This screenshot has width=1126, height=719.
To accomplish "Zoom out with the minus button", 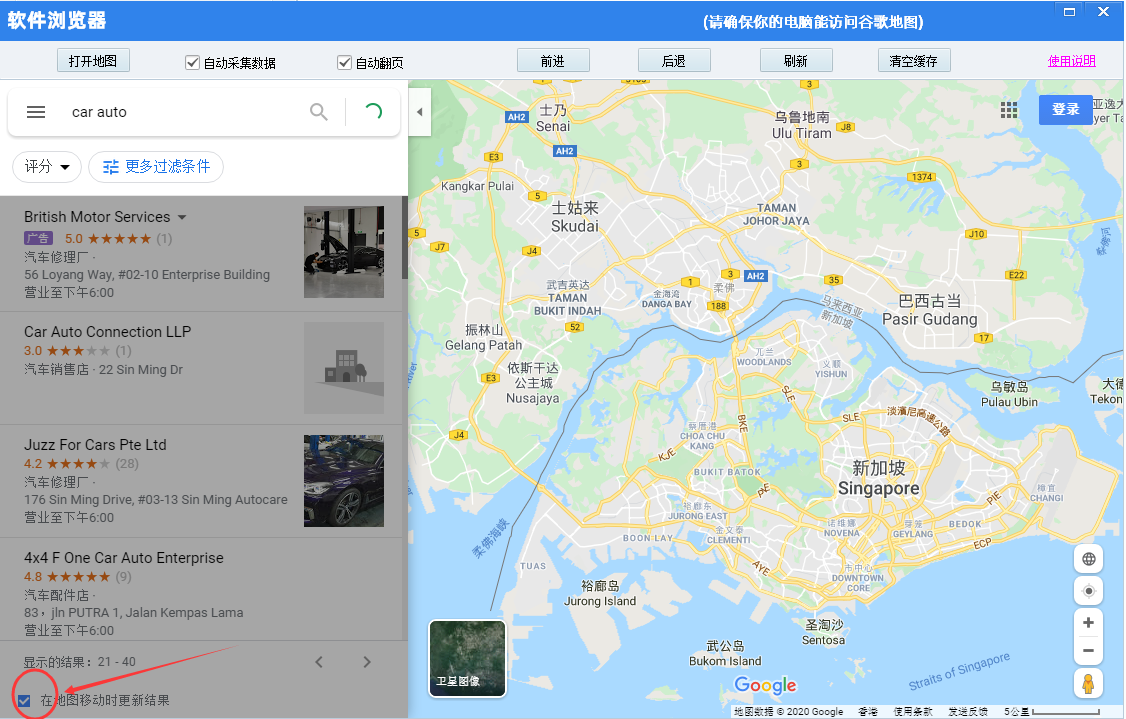I will pos(1089,650).
